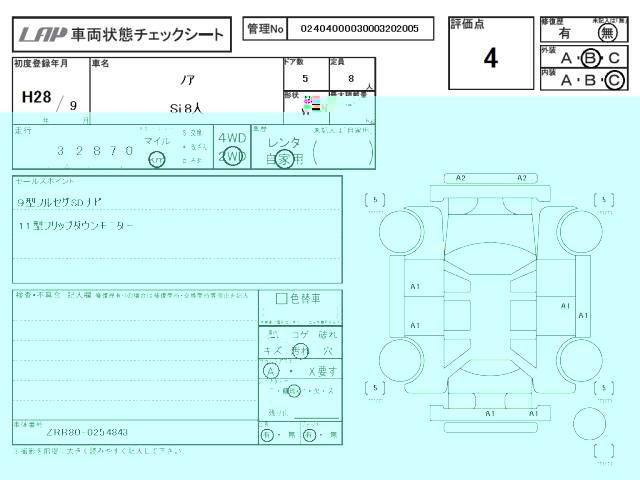
Task: Click the circled 汚れ stain marker
Action: click(x=299, y=350)
